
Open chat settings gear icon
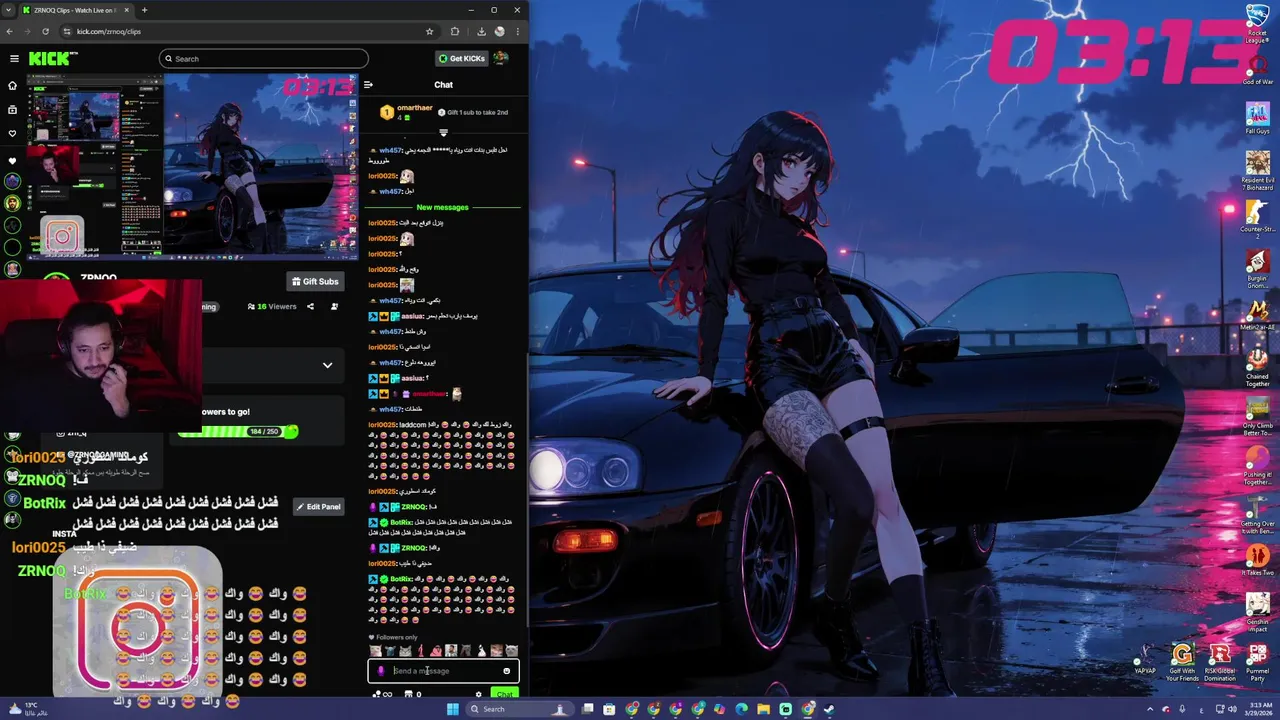click(478, 694)
